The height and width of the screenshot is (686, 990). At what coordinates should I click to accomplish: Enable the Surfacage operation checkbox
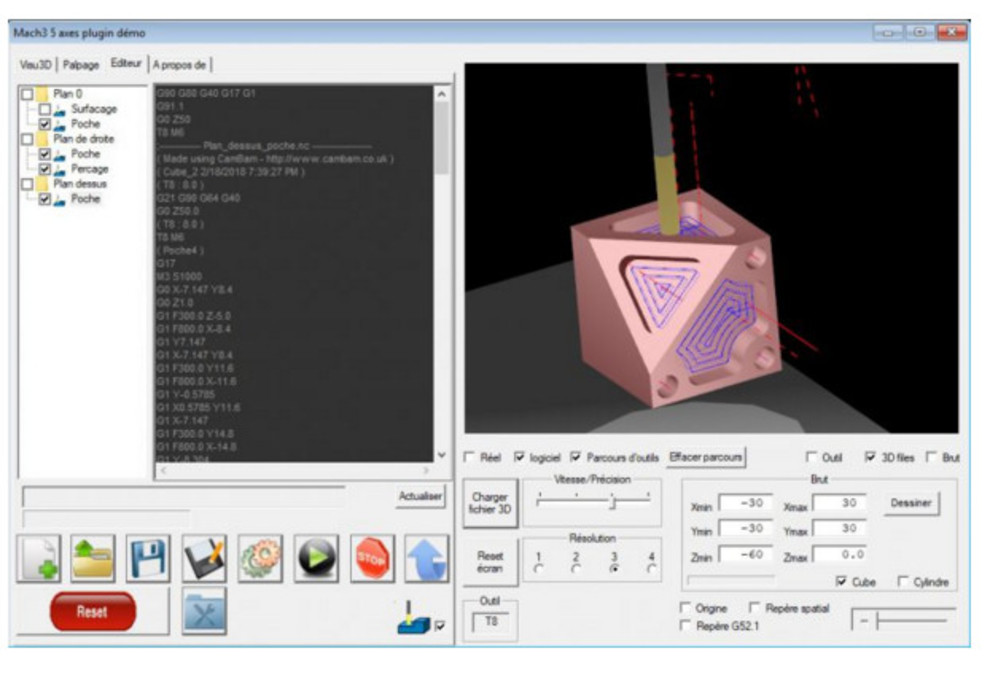45,109
